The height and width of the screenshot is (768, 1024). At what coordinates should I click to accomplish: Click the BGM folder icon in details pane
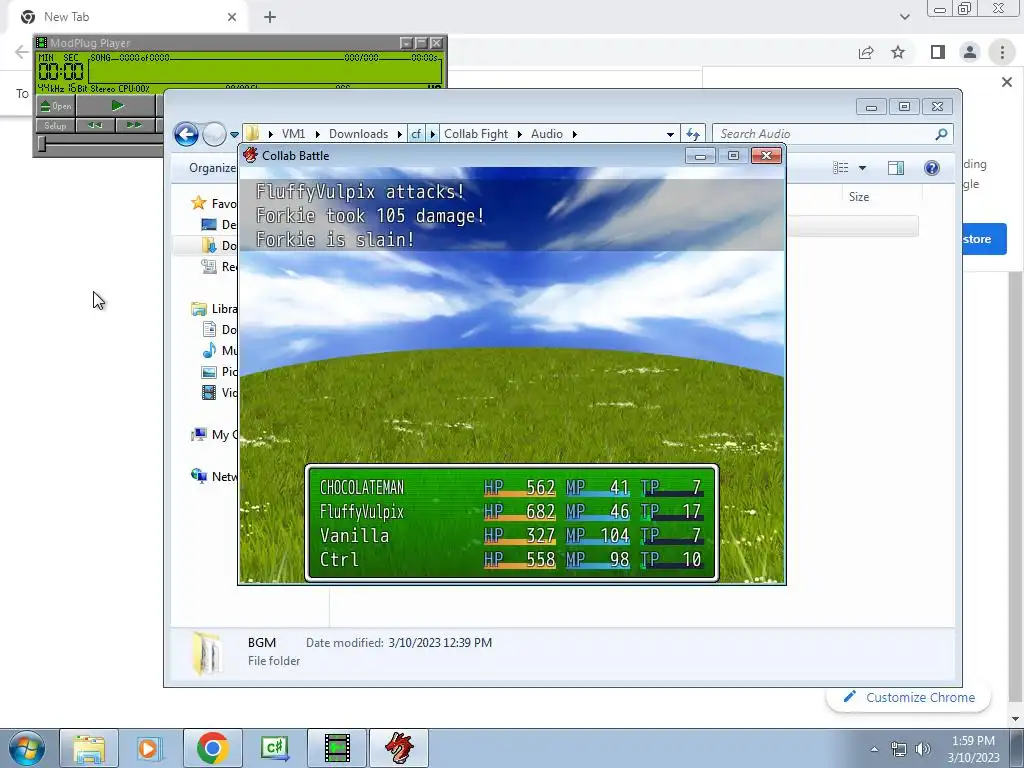coord(207,652)
